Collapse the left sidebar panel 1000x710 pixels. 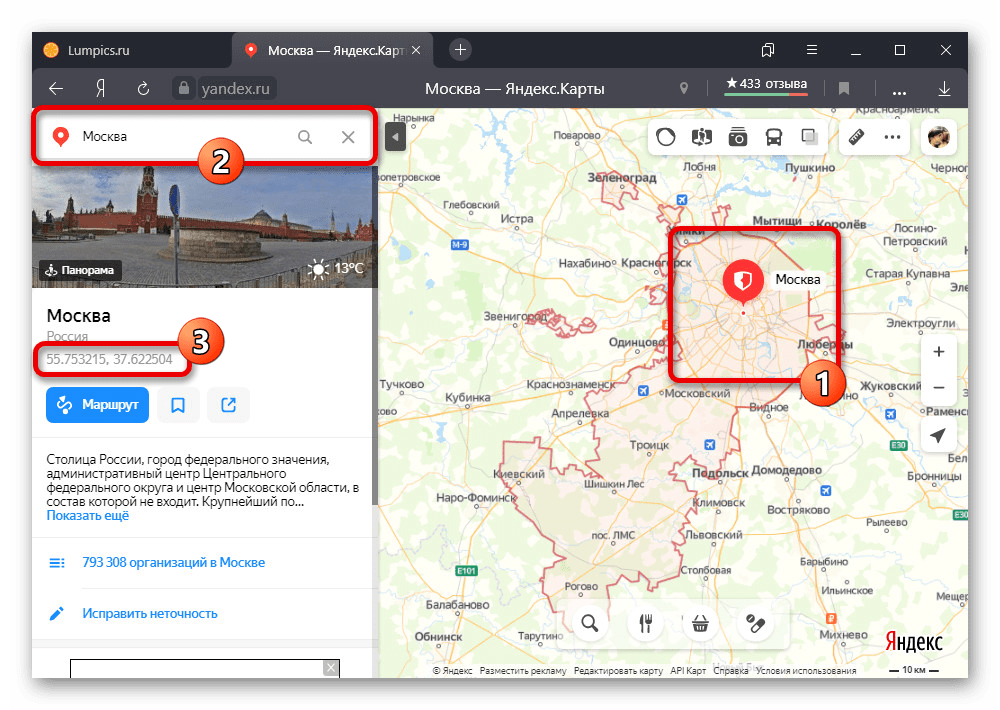pyautogui.click(x=395, y=137)
